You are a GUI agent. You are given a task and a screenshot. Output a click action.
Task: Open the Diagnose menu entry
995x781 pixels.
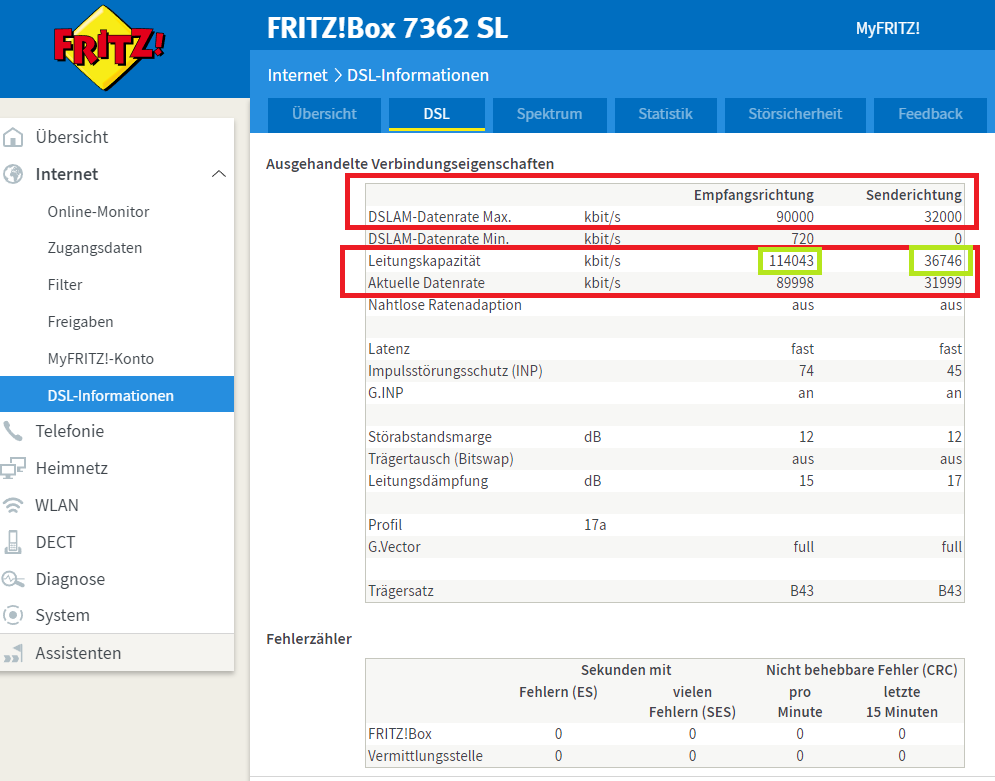(70, 579)
